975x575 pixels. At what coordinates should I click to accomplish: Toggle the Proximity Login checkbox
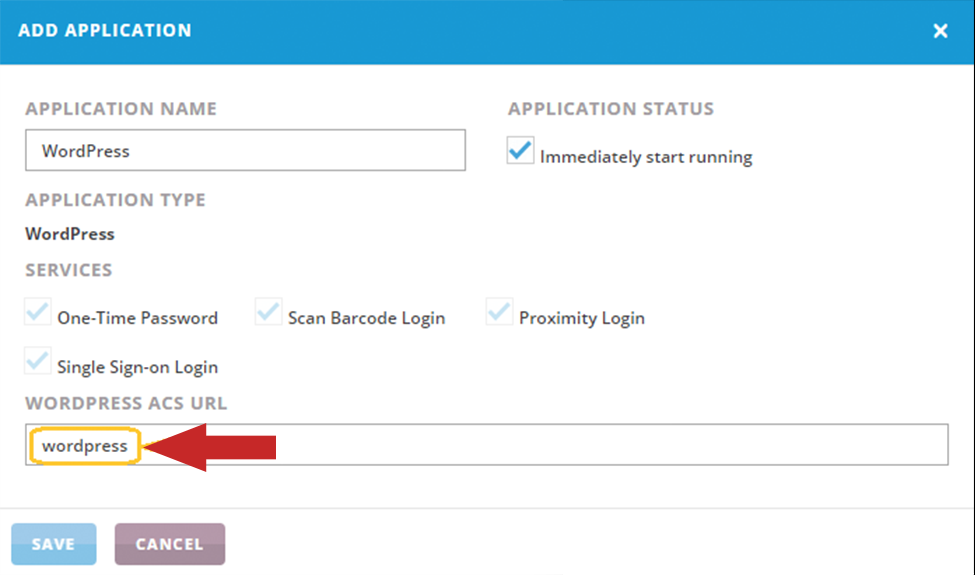click(x=499, y=311)
